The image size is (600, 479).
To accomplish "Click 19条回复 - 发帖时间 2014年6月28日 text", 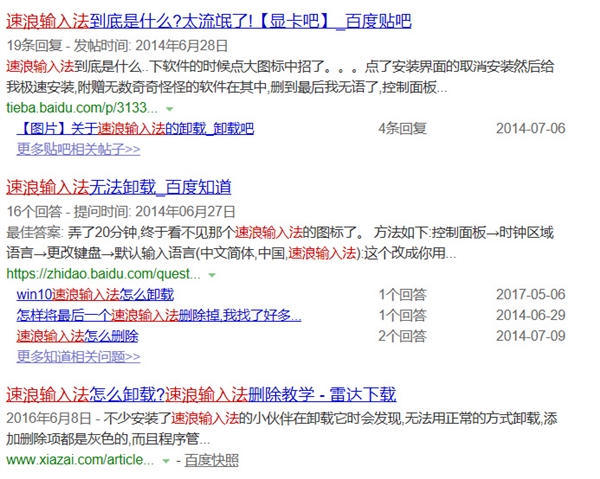I will (x=117, y=46).
